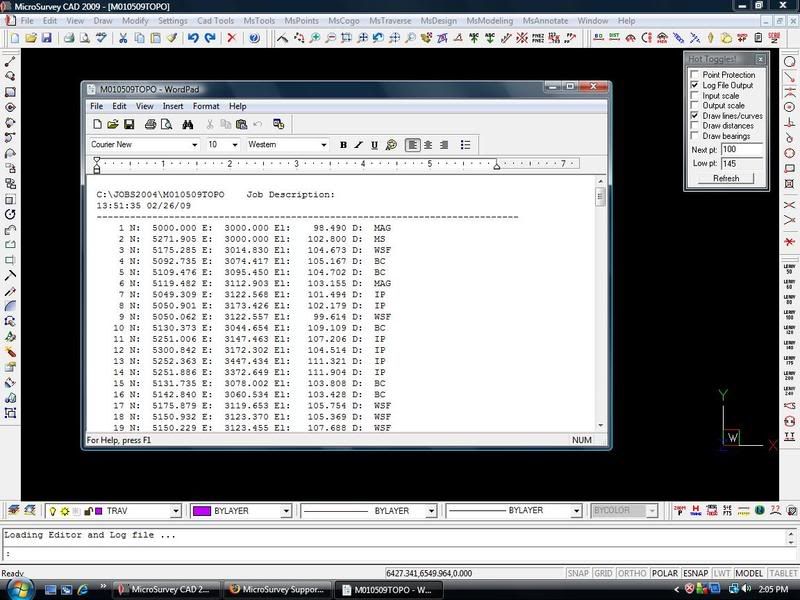Click the Align Right icon in WordPad
The width and height of the screenshot is (800, 600).
pos(444,145)
